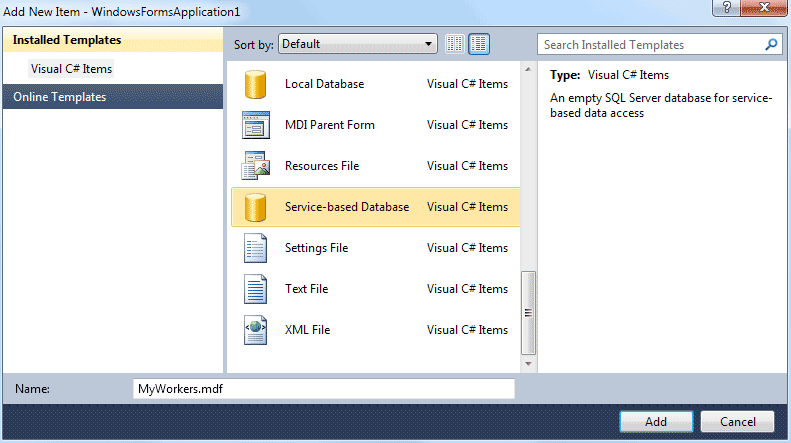Switch to medium icons list view

479,44
